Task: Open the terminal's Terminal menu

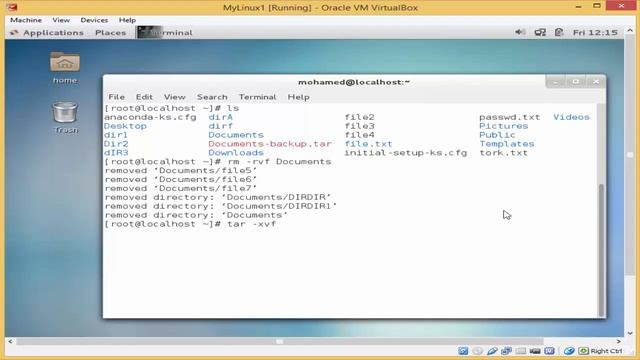Action: tap(258, 97)
